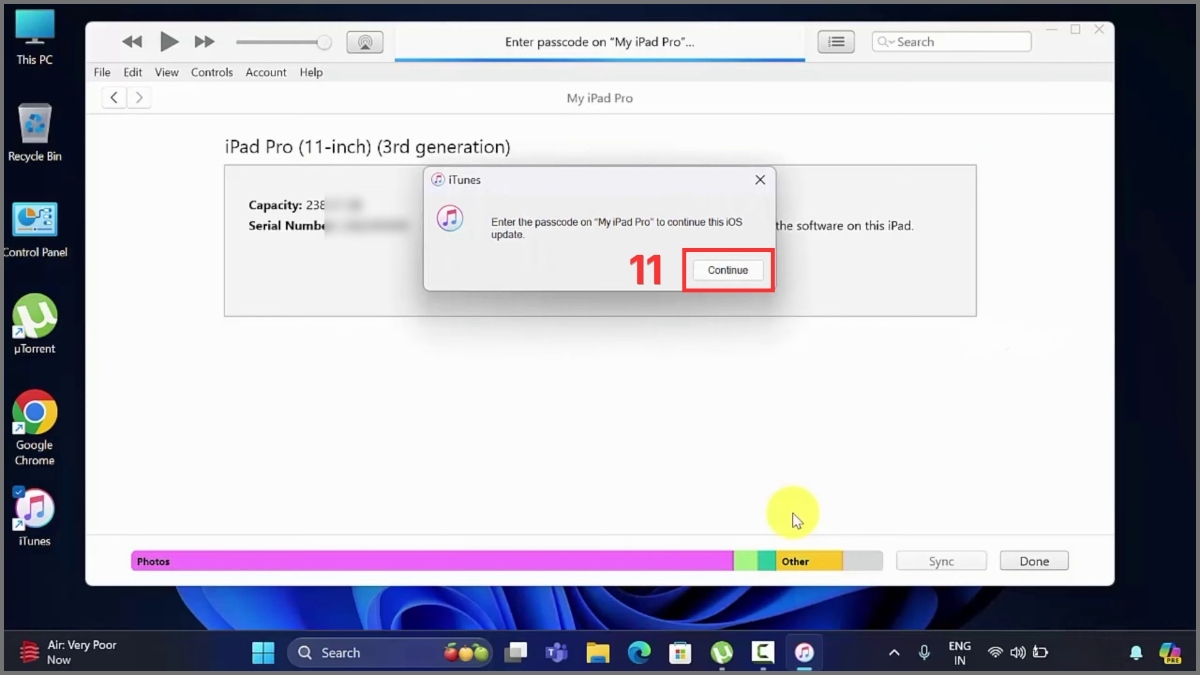
Task: Open the Controls menu
Action: click(212, 72)
